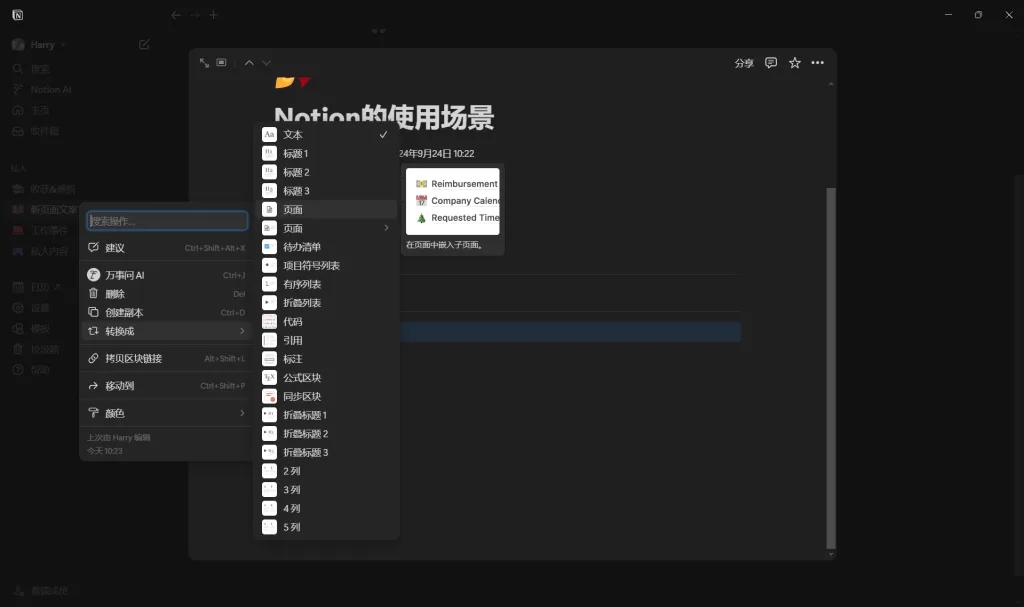This screenshot has width=1024, height=607.
Task: Click the Notion app logo
Action: click(18, 15)
